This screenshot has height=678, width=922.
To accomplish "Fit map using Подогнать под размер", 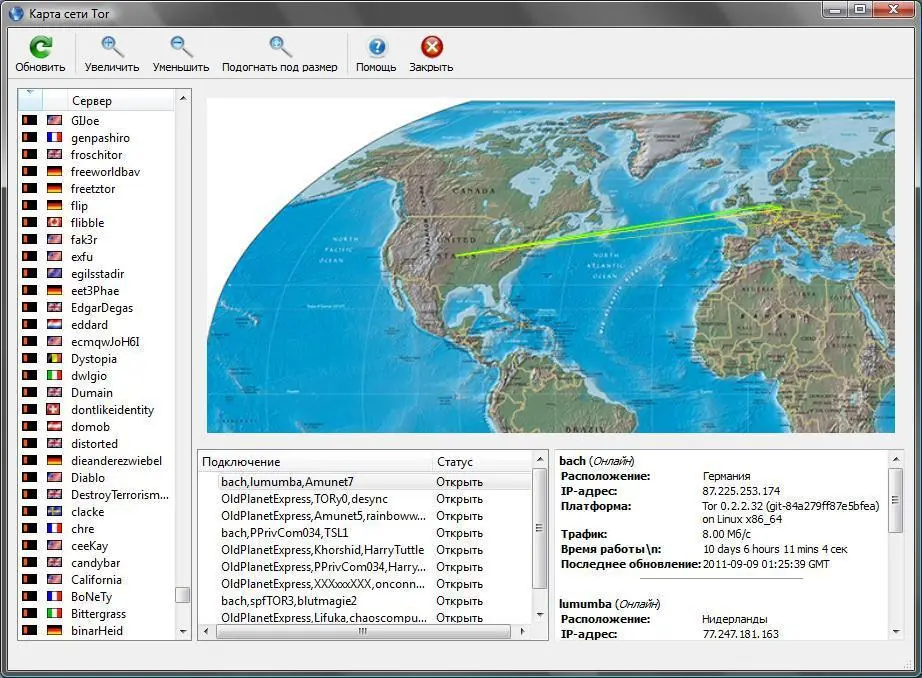I will click(x=279, y=47).
